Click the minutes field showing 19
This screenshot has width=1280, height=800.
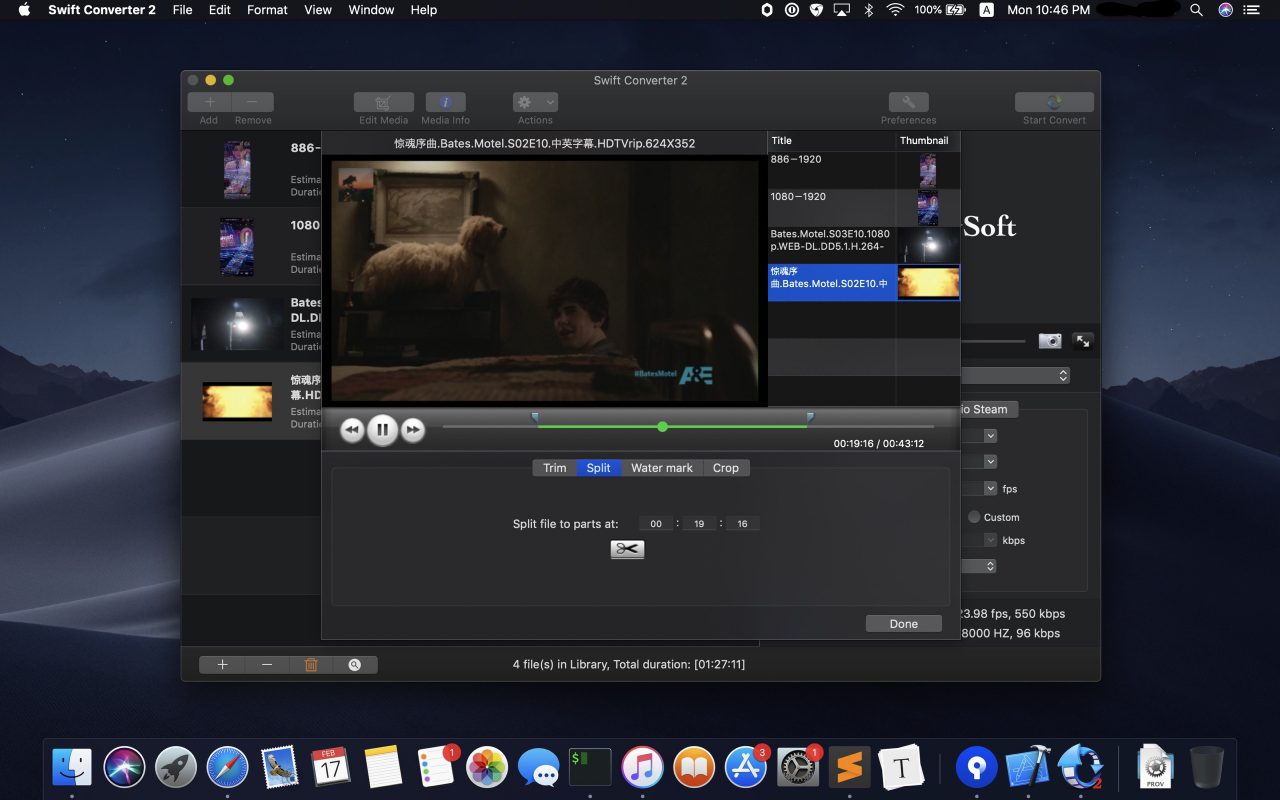[699, 524]
